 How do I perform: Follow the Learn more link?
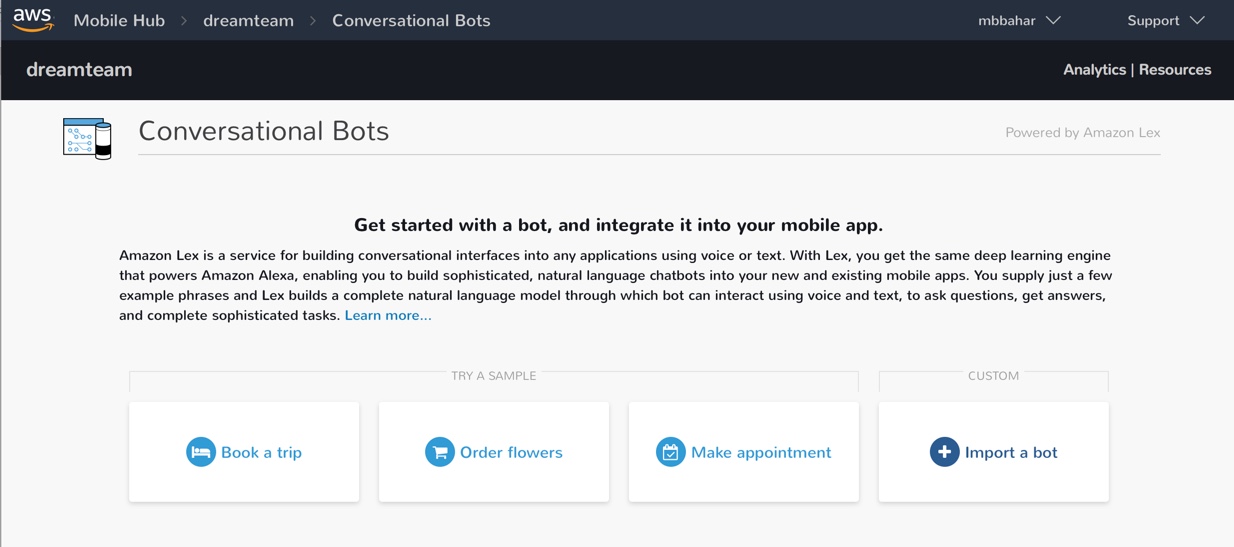pos(388,315)
